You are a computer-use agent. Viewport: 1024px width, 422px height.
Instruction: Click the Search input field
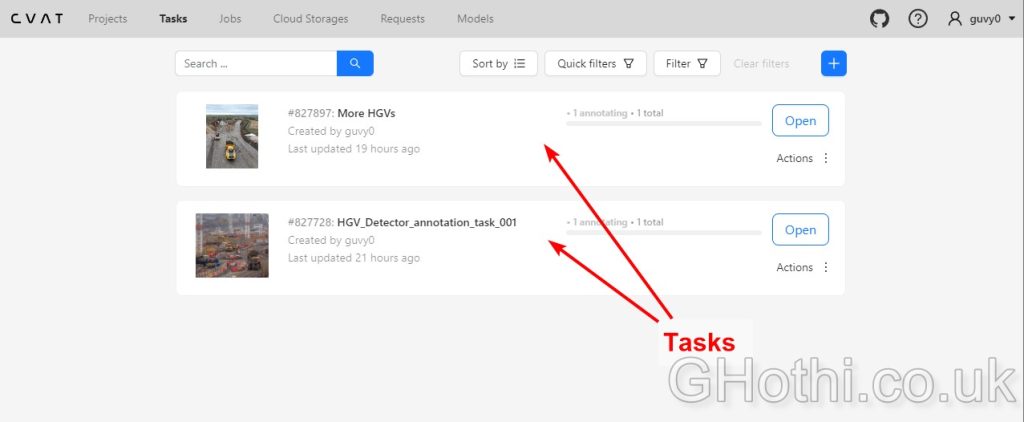(256, 64)
